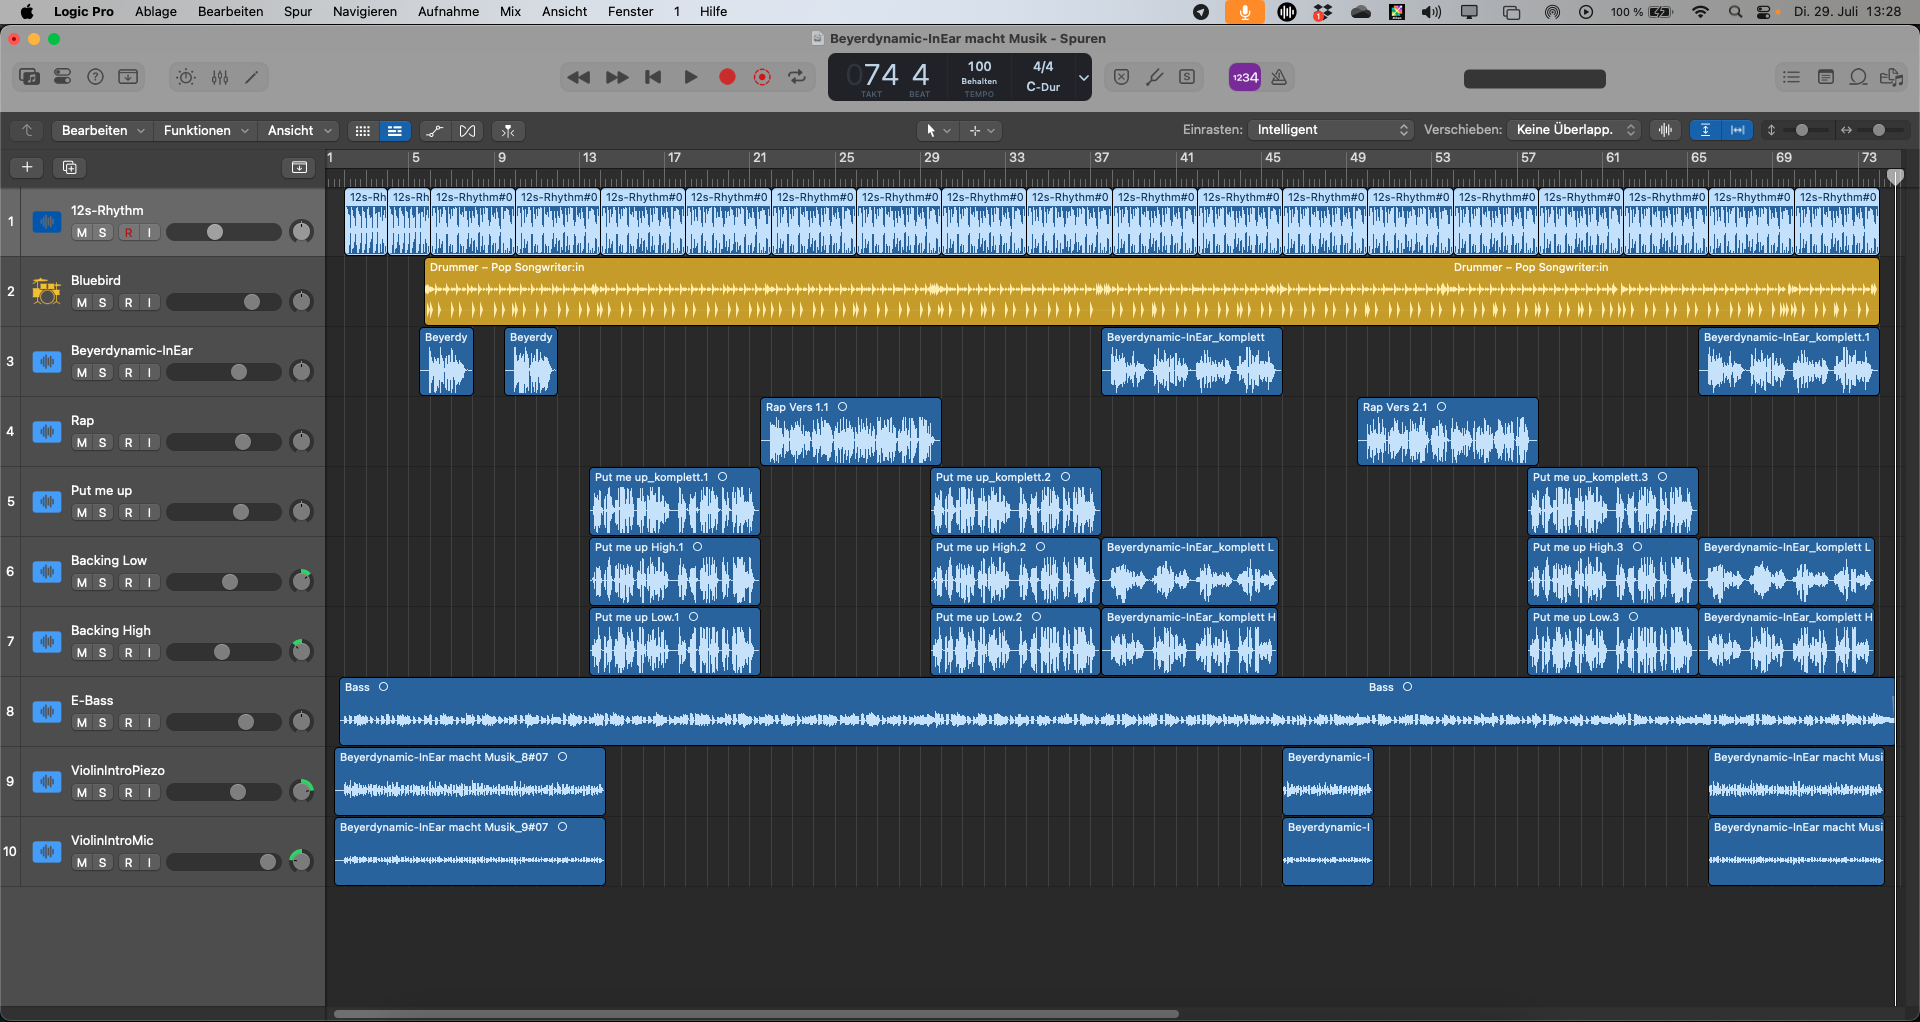Screen dimensions: 1920x1022
Task: Select the Beyerdynamic-InEar_komplett.1 region
Action: click(x=1789, y=362)
